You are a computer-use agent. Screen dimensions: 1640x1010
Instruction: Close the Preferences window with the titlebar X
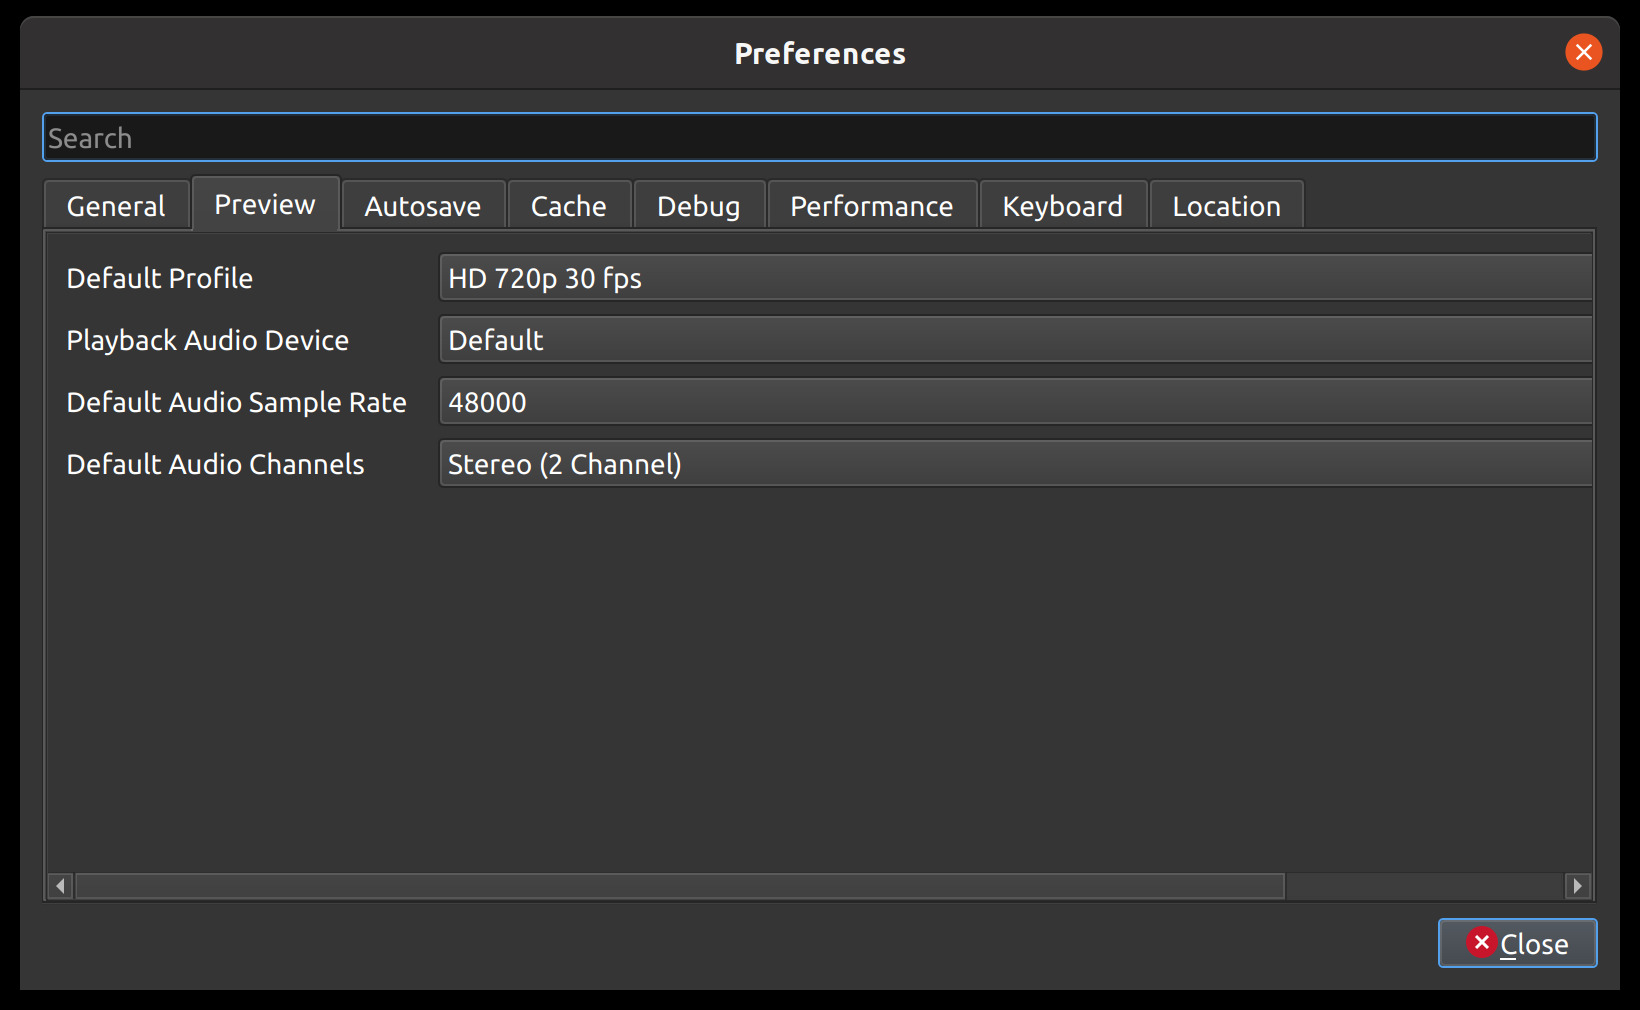coord(1583,53)
